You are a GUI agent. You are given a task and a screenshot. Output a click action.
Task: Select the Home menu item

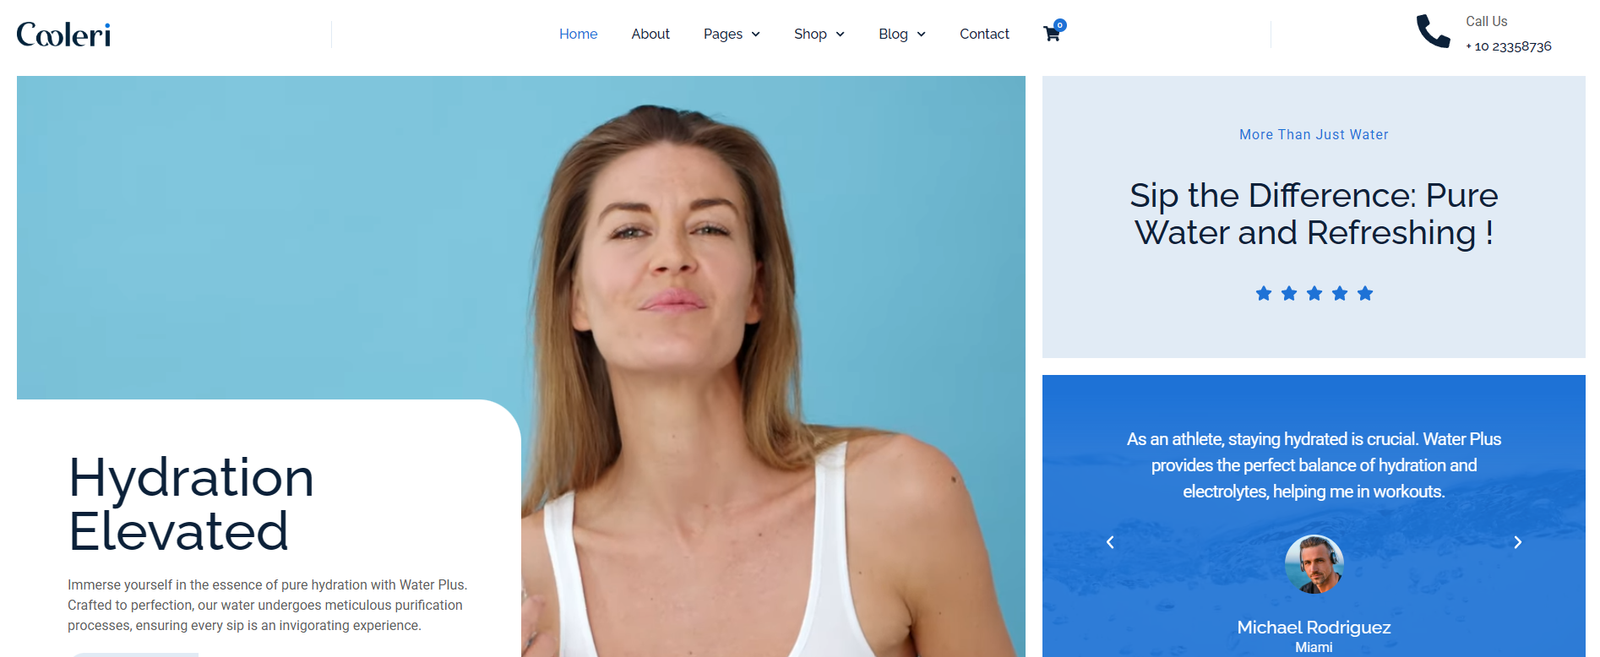[578, 34]
